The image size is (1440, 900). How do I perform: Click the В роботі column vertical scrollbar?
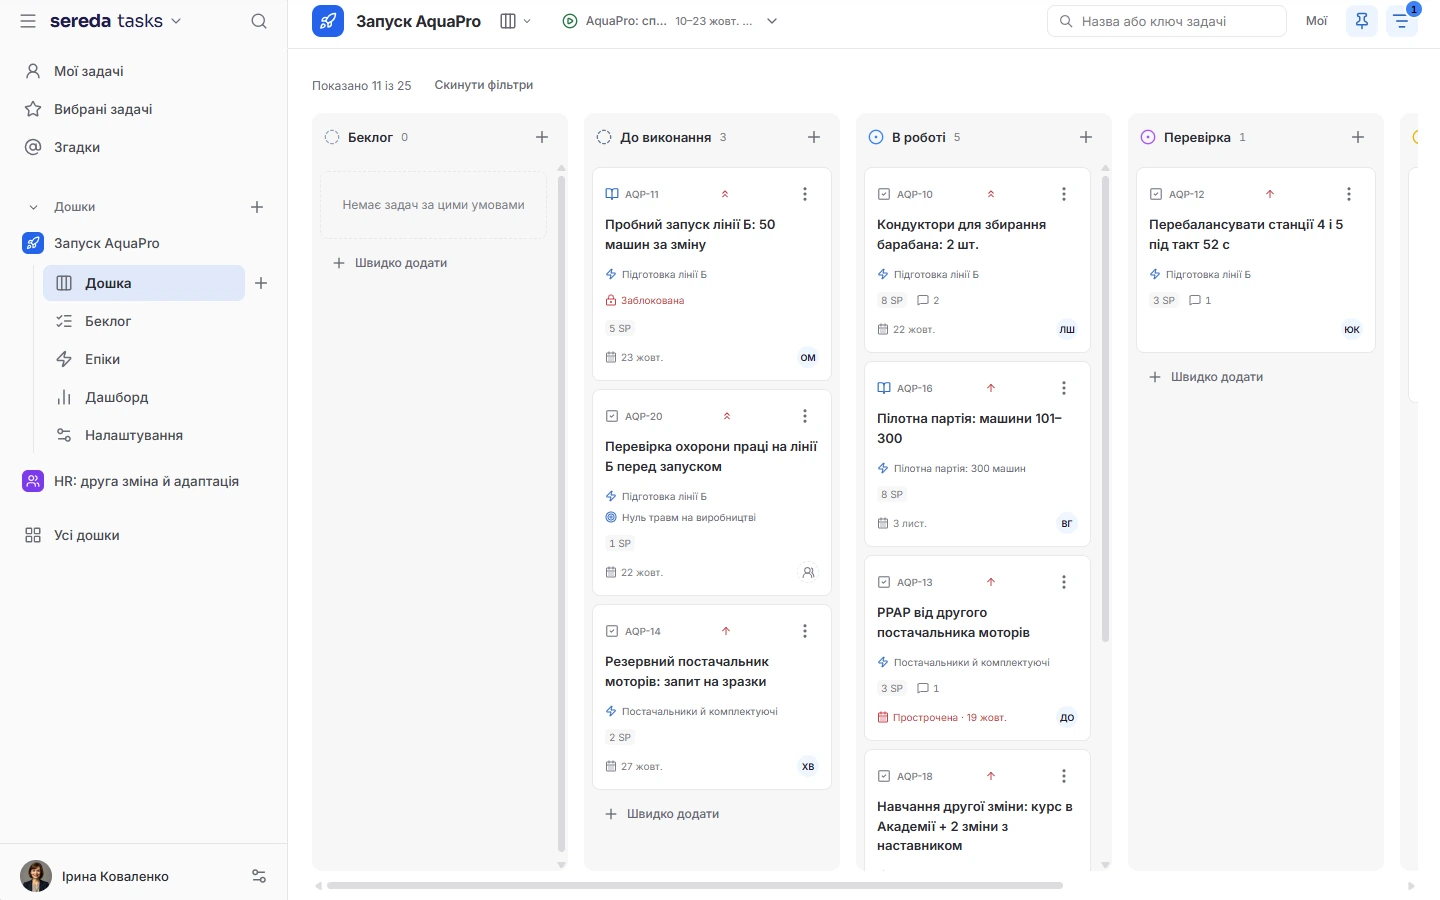[x=1105, y=408]
